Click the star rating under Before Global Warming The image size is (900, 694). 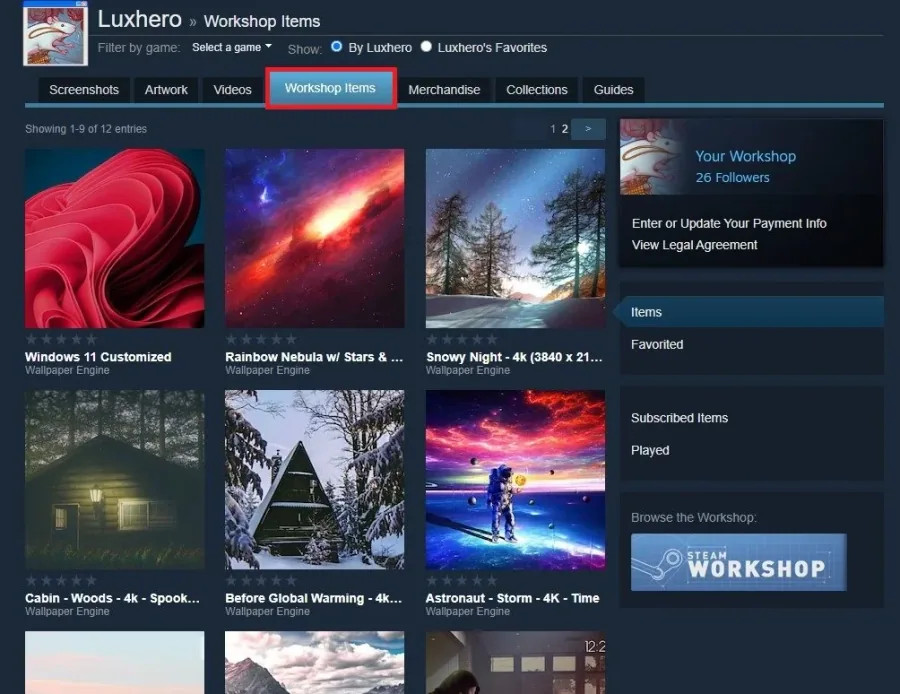[261, 580]
